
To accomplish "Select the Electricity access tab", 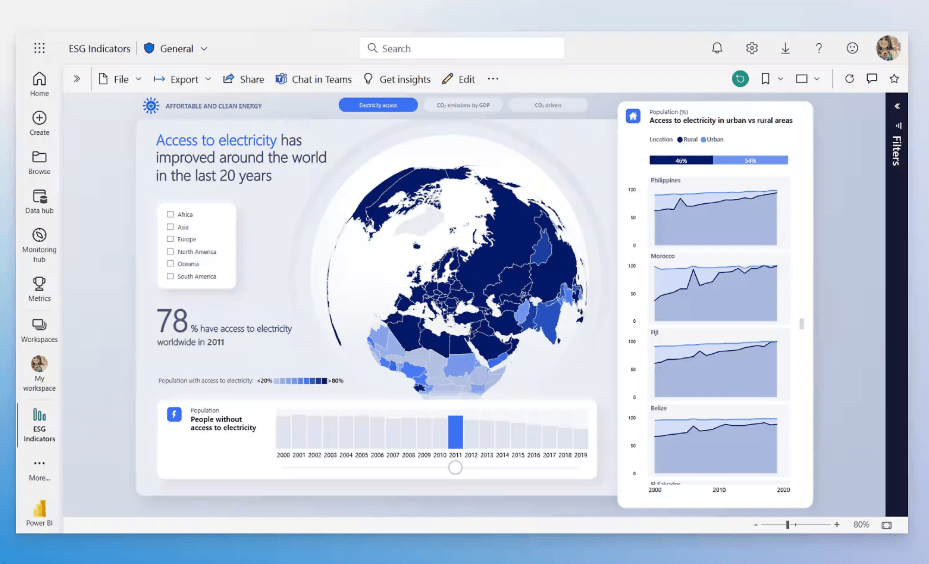I will 378,105.
